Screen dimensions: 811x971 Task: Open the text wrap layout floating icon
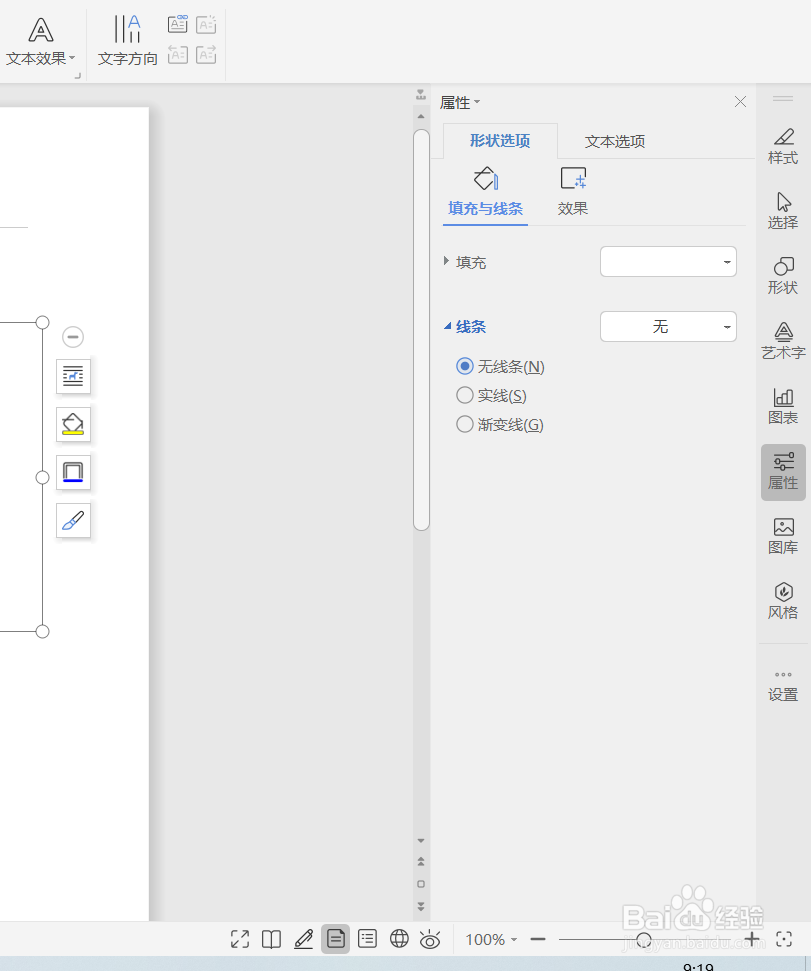[73, 377]
